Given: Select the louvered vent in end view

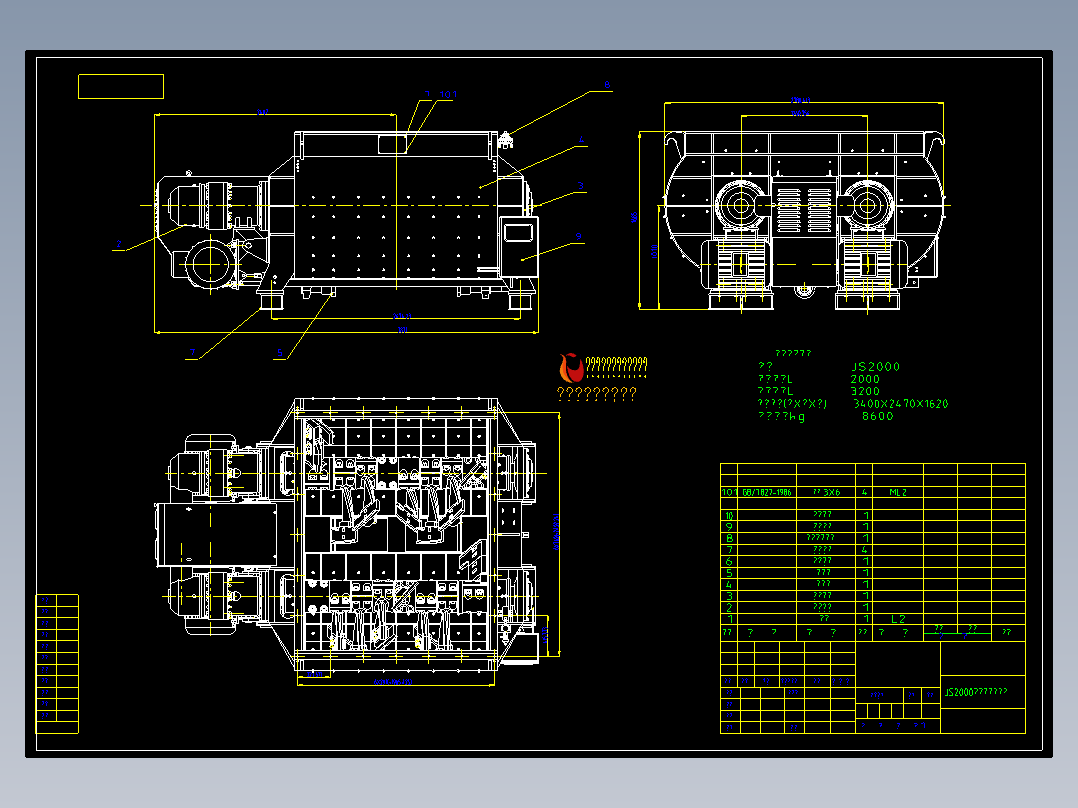Looking at the screenshot, I should click(804, 210).
